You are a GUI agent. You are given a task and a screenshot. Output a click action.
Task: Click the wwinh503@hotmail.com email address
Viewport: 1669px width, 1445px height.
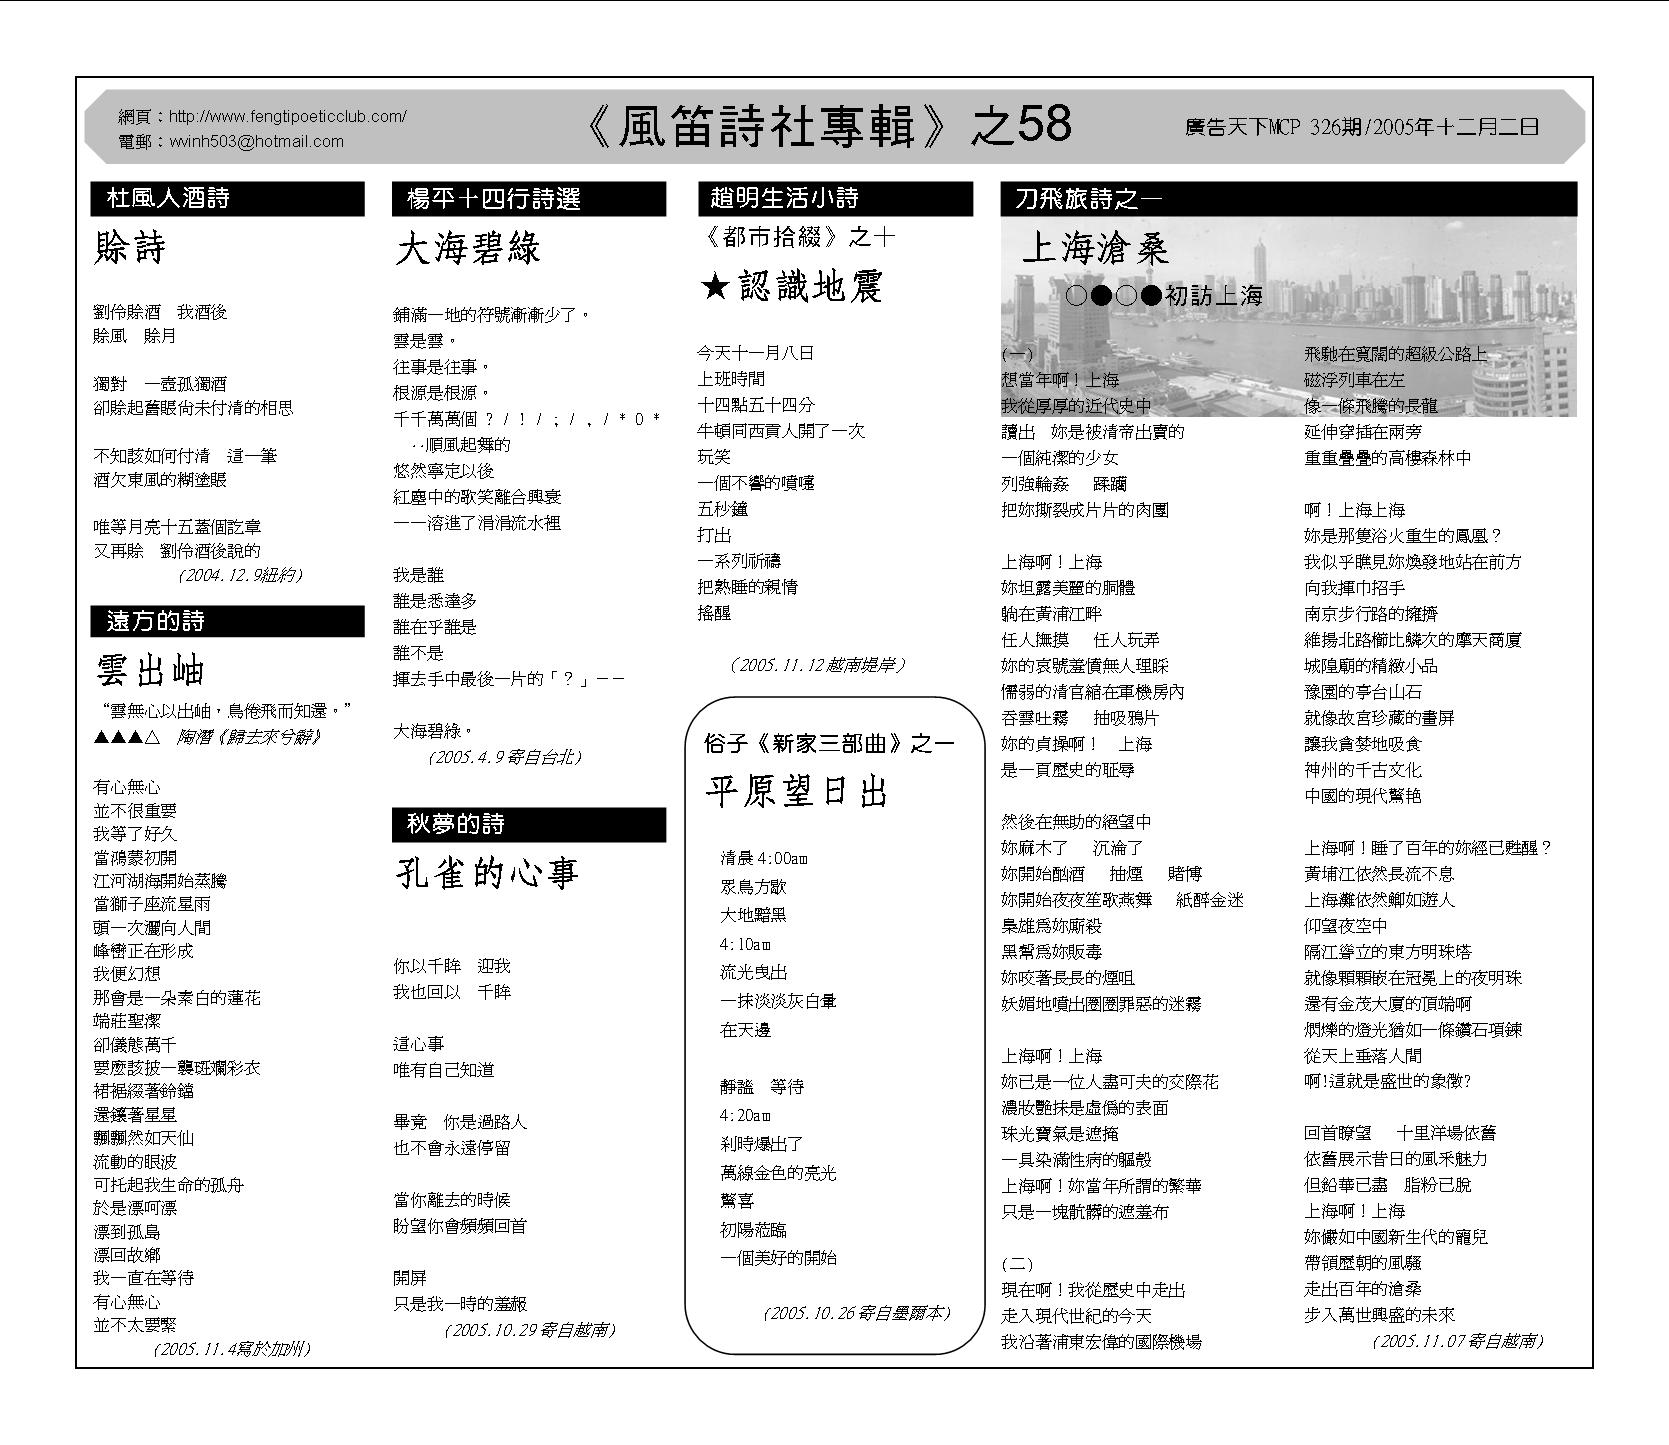(x=256, y=142)
